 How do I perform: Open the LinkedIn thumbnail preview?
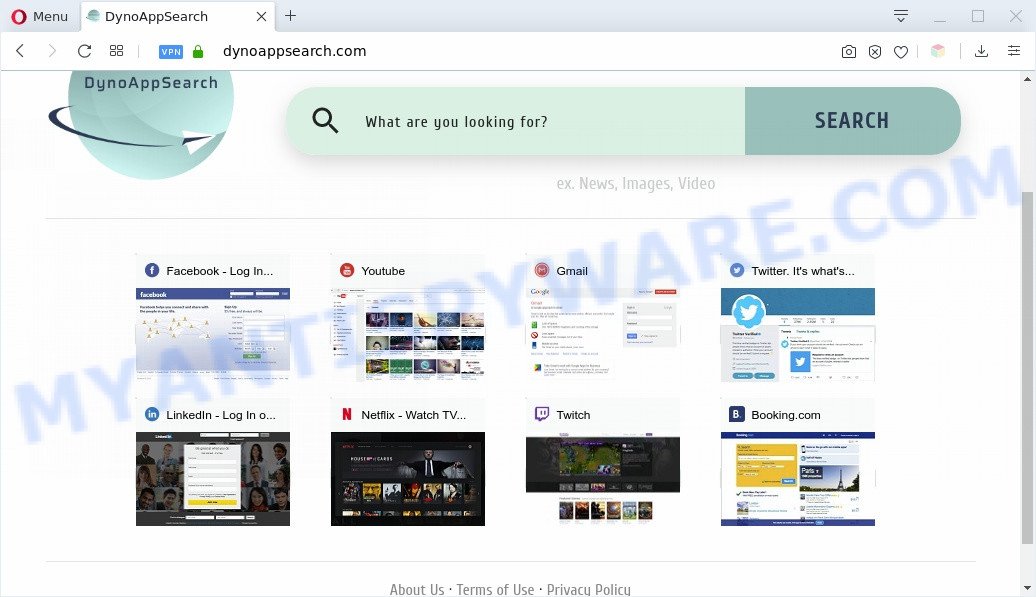tap(213, 479)
